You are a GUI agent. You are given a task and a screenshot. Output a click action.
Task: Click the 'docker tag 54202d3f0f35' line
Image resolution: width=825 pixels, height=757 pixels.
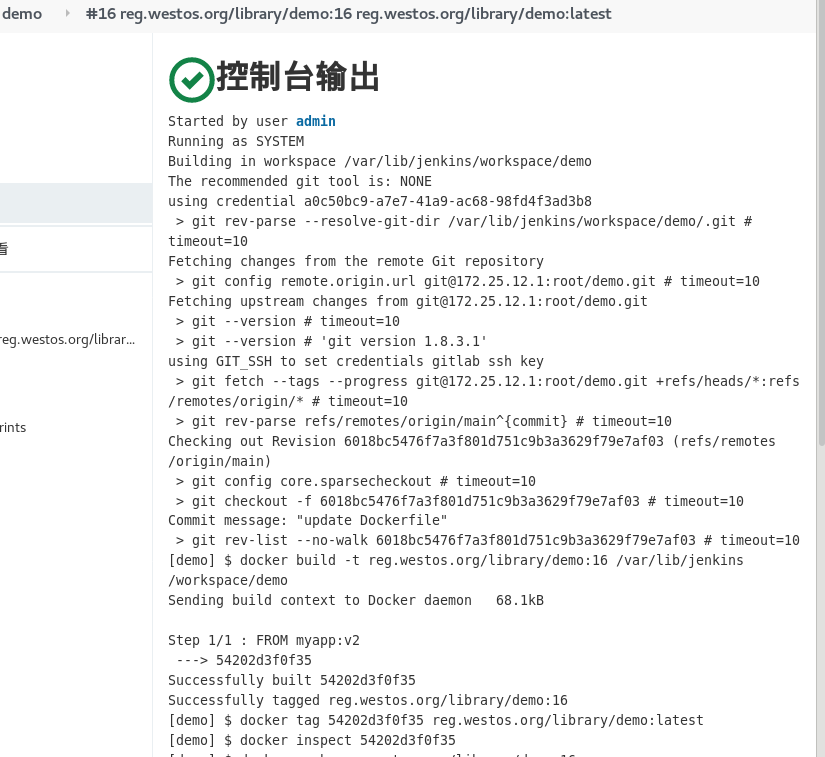click(436, 720)
